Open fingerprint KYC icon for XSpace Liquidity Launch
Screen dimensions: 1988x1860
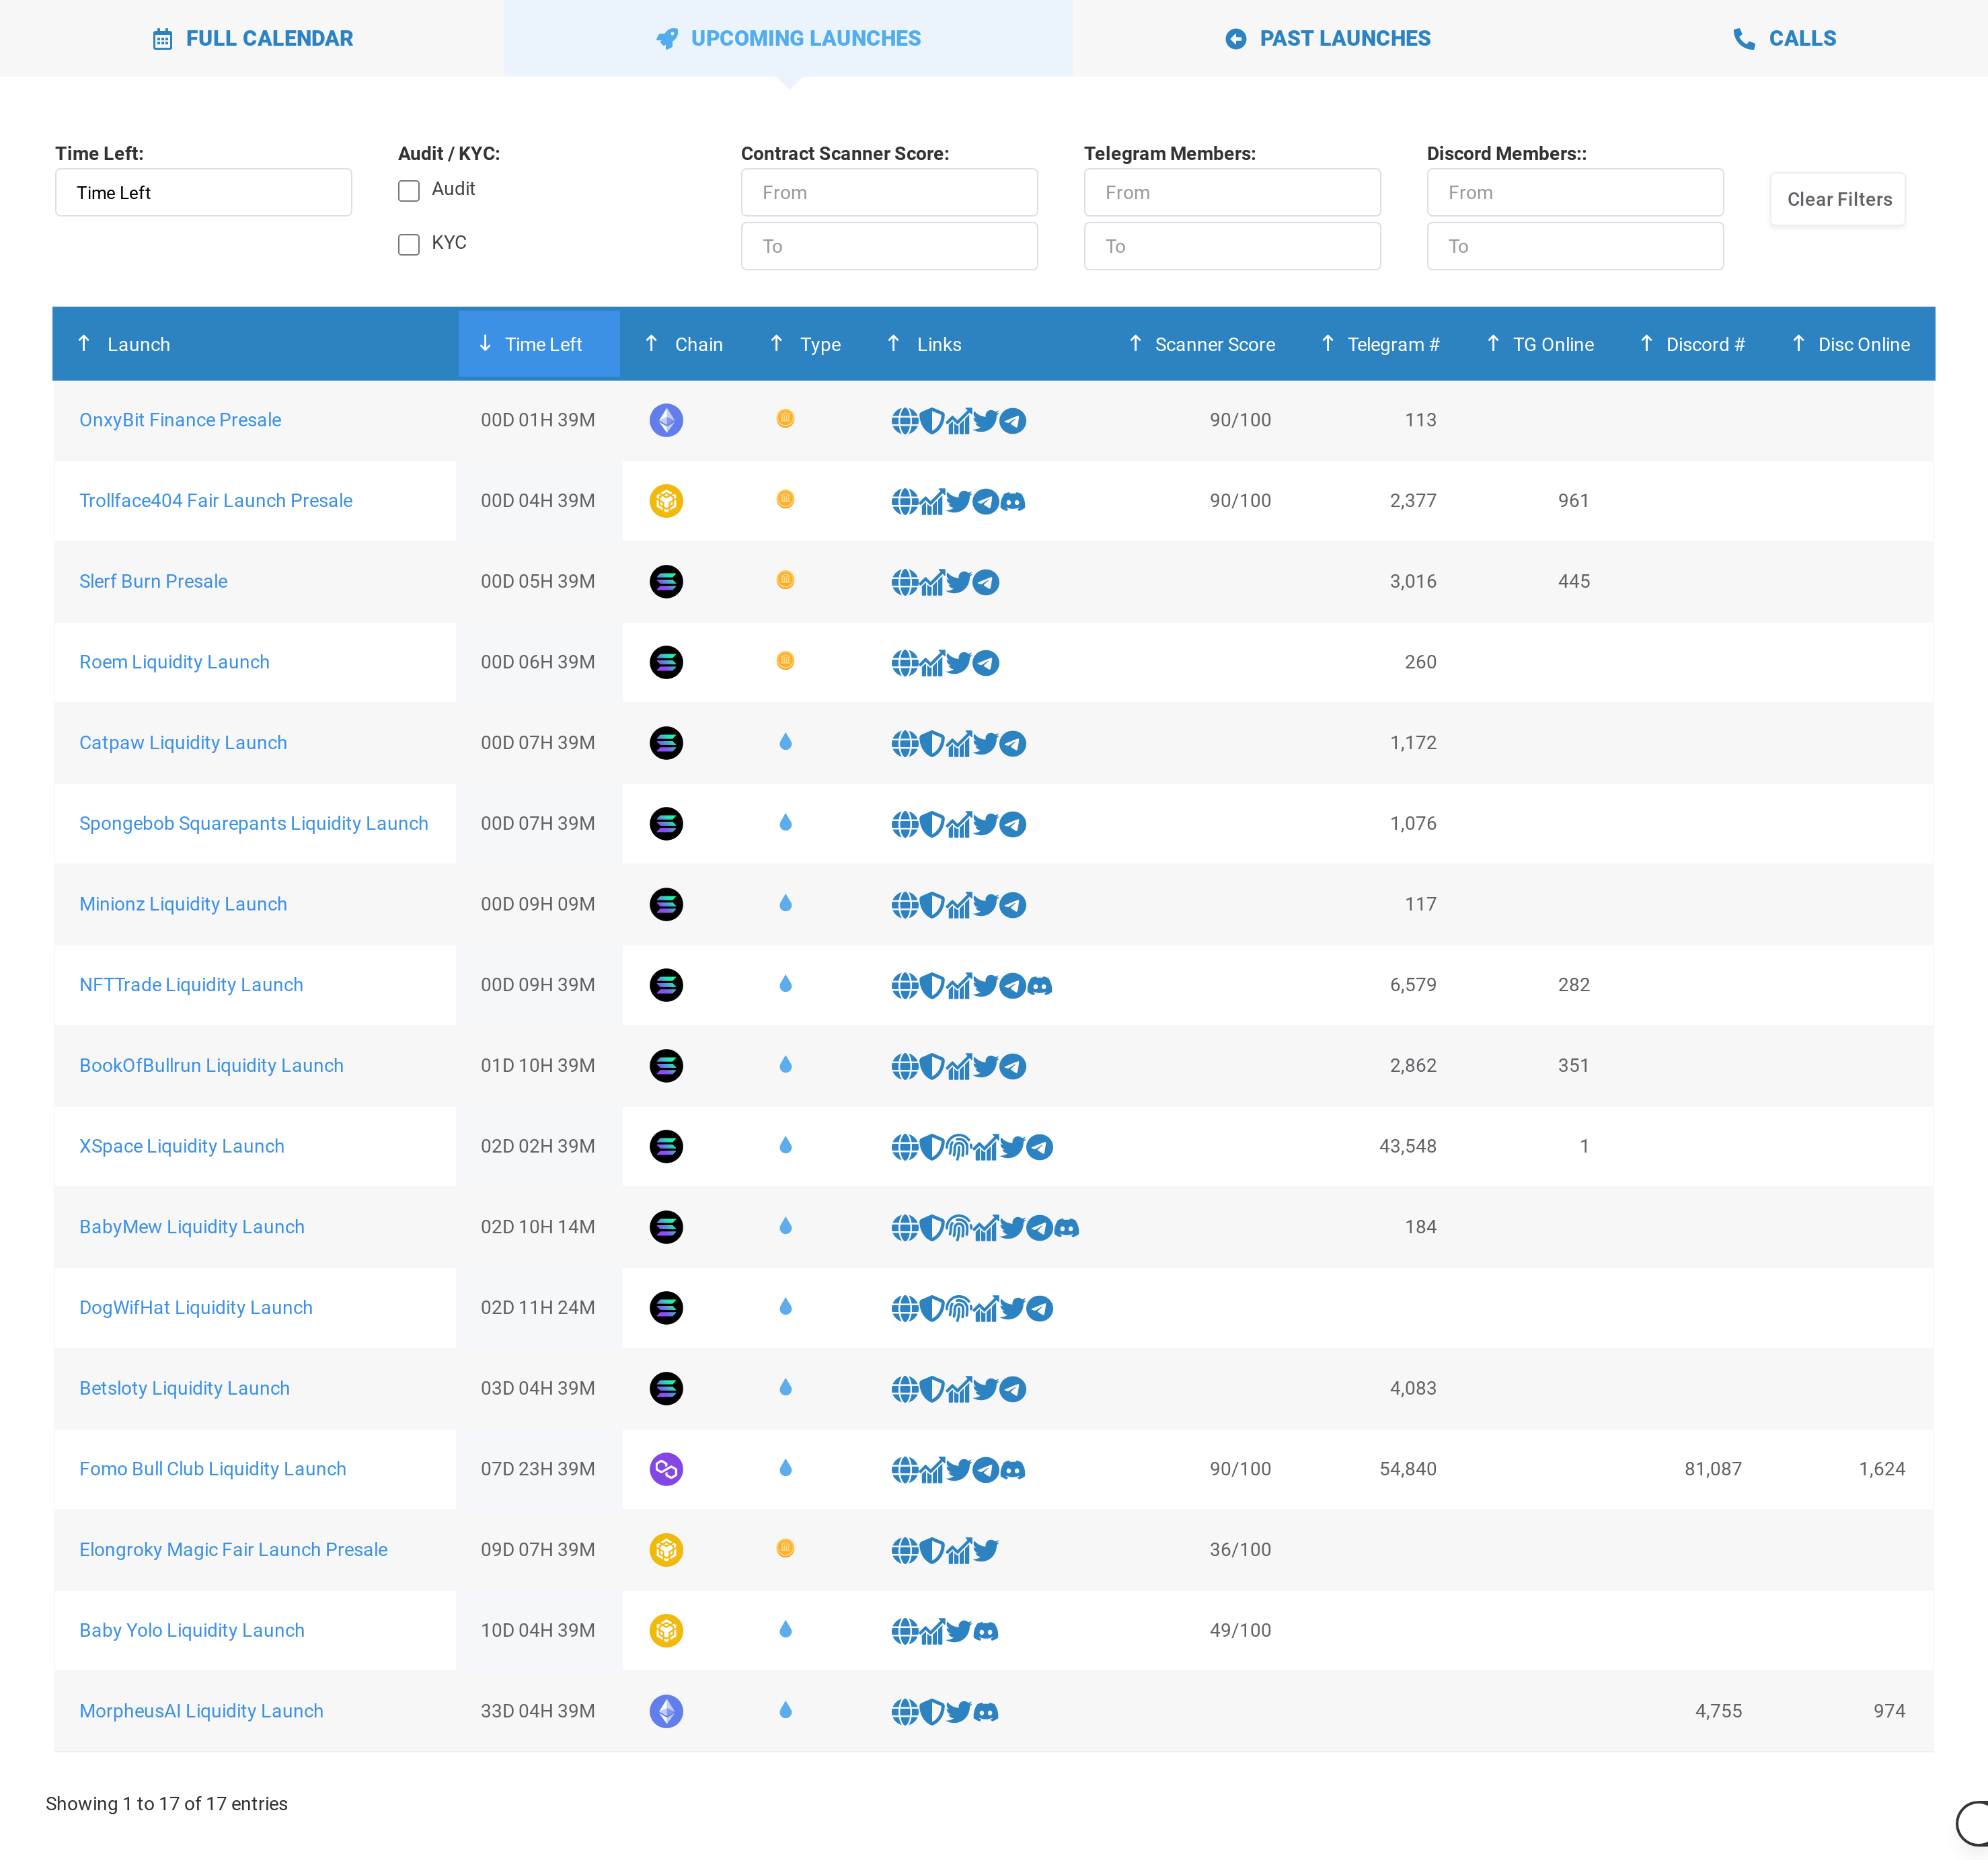coord(958,1147)
